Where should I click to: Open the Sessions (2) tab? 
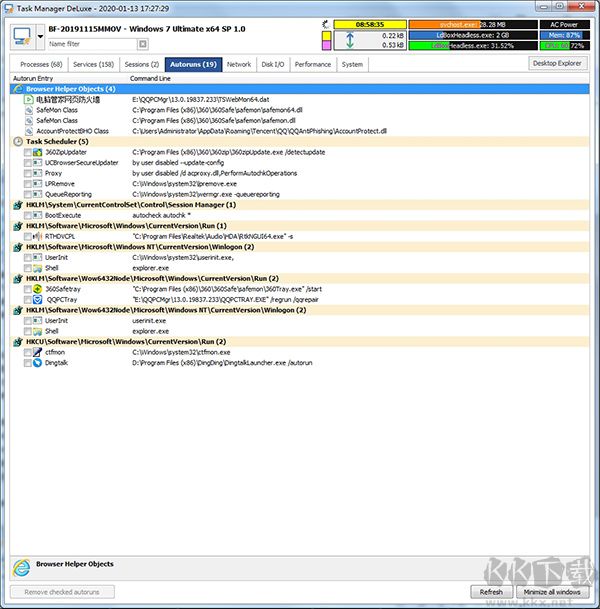[x=142, y=64]
